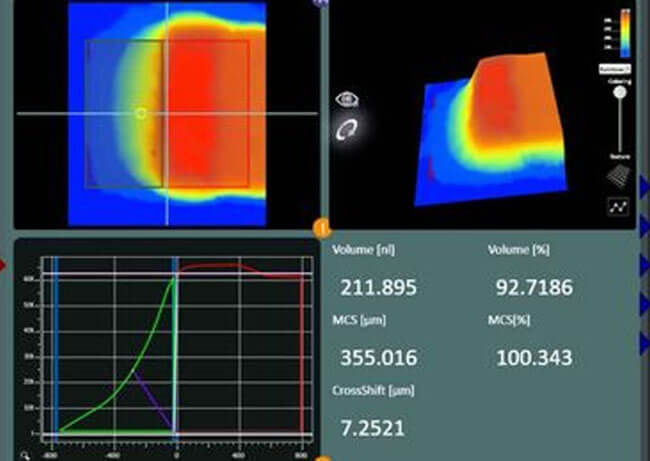Image resolution: width=650 pixels, height=461 pixels.
Task: Expand the blue arrow beside the MCS label
Action: click(x=644, y=304)
